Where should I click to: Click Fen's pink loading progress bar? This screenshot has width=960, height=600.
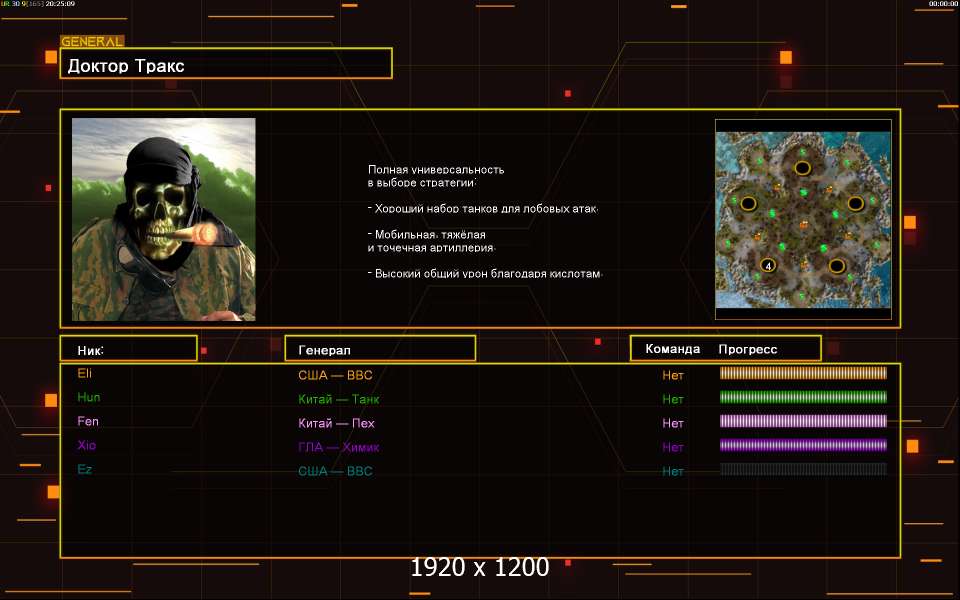[803, 421]
